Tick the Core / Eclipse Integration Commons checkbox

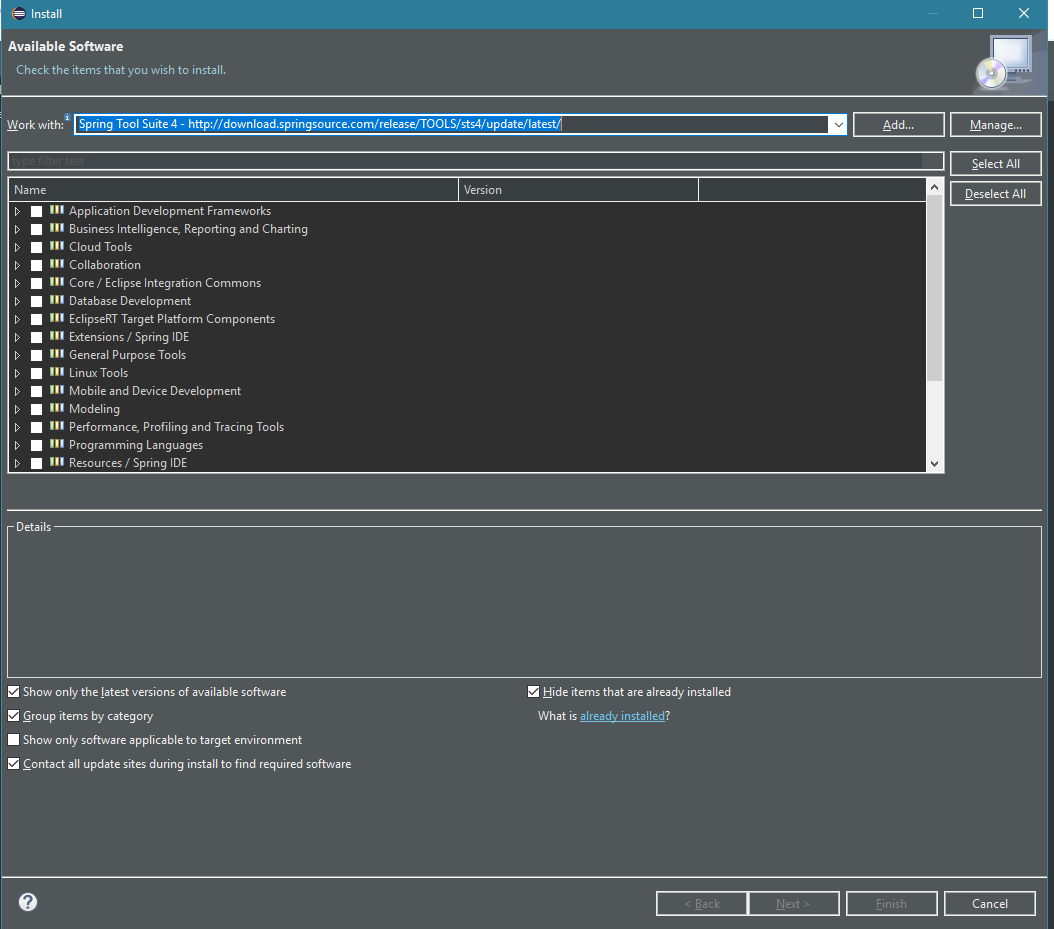pyautogui.click(x=36, y=283)
